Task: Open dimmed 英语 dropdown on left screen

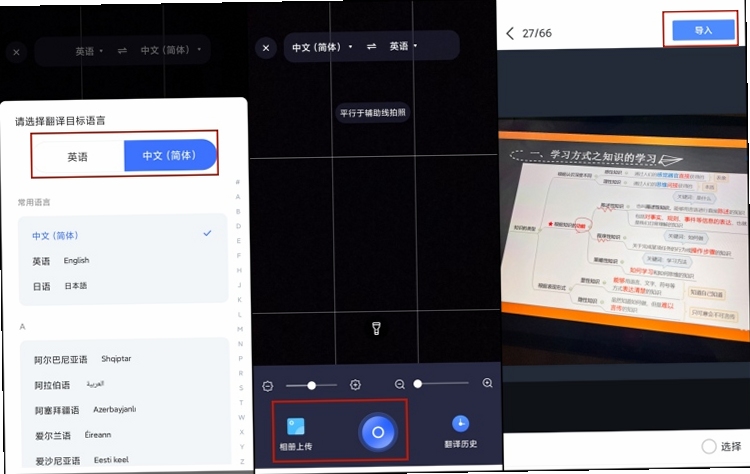Action: (89, 51)
